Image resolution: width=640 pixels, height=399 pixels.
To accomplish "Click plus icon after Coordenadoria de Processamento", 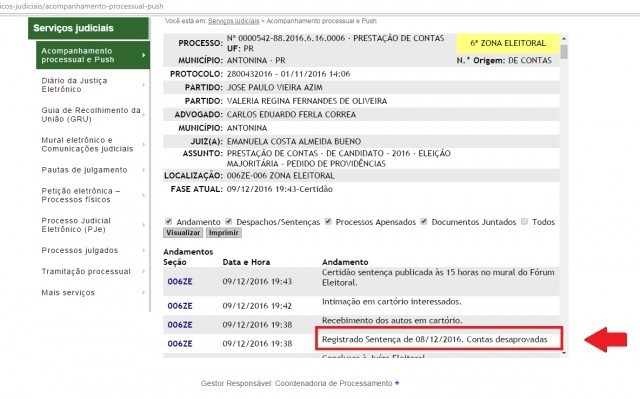I will (397, 383).
